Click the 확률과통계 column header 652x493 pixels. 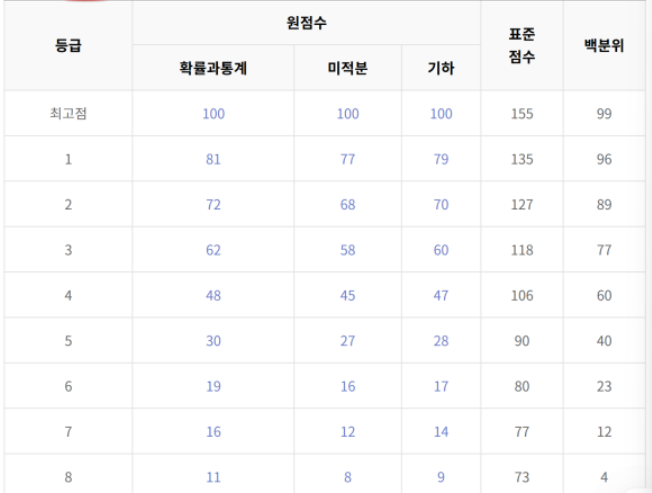[213, 68]
